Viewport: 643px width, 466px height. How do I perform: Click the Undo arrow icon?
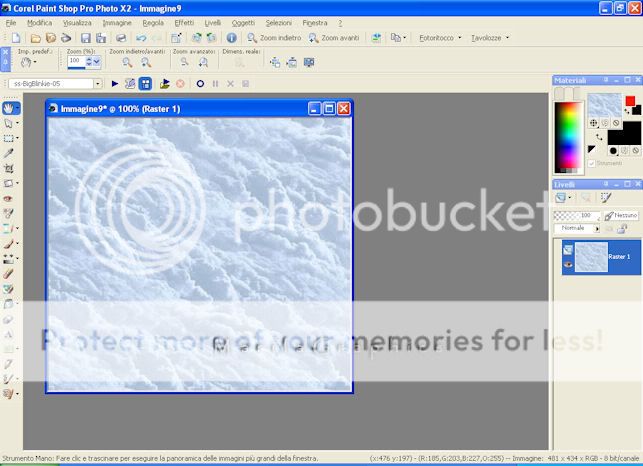click(x=141, y=38)
